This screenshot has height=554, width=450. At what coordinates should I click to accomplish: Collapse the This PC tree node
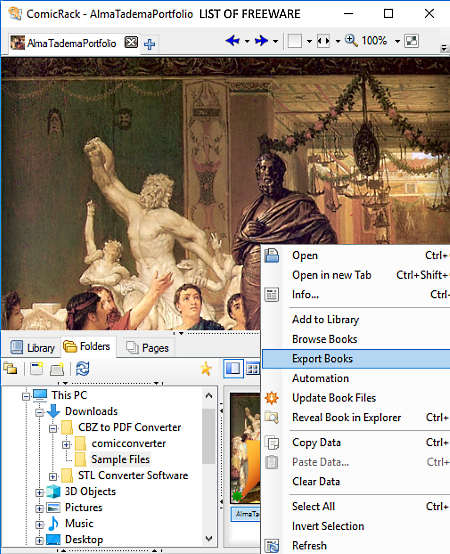point(25,396)
